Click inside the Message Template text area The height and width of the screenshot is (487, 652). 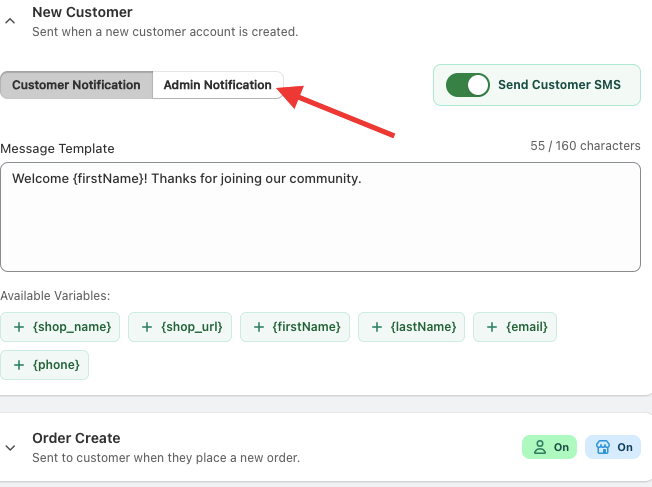(320, 217)
